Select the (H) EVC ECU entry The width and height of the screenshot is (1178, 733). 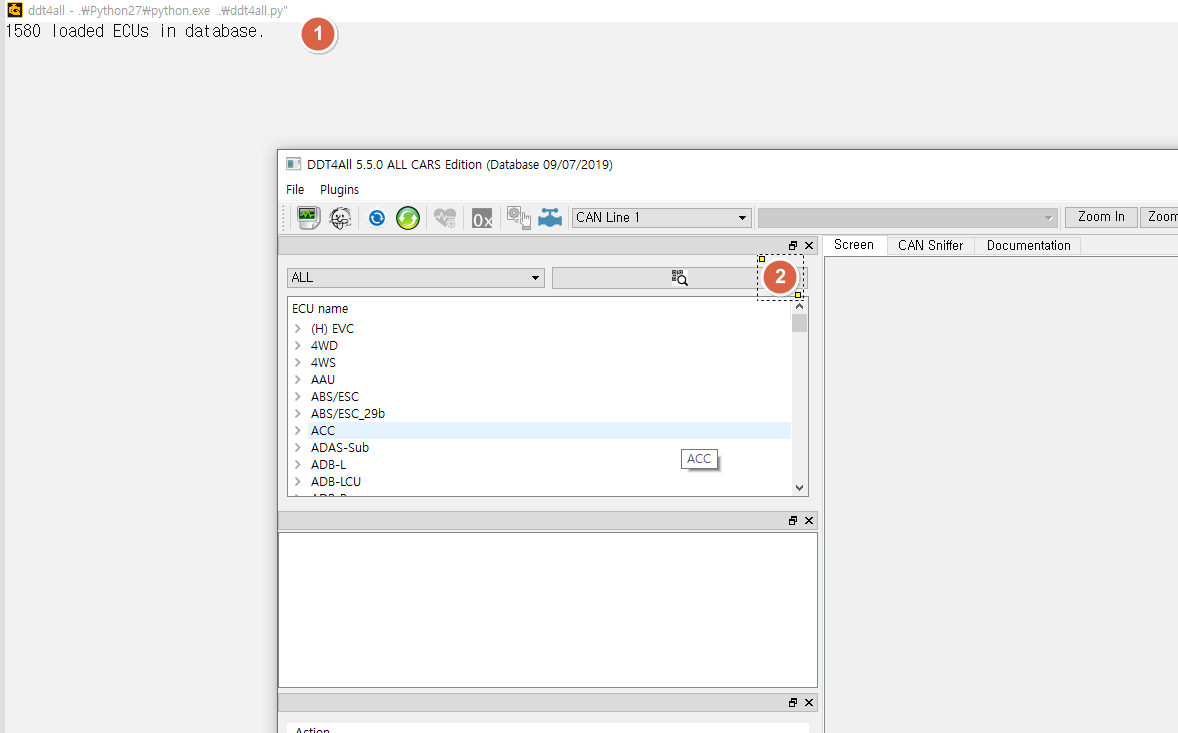coord(332,328)
